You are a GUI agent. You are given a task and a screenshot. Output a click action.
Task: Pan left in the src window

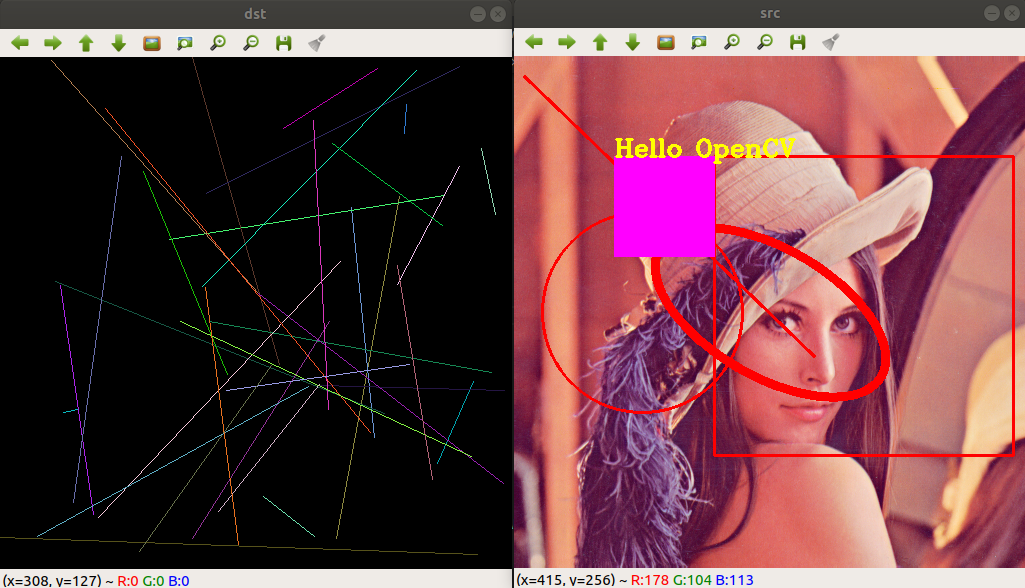[534, 43]
